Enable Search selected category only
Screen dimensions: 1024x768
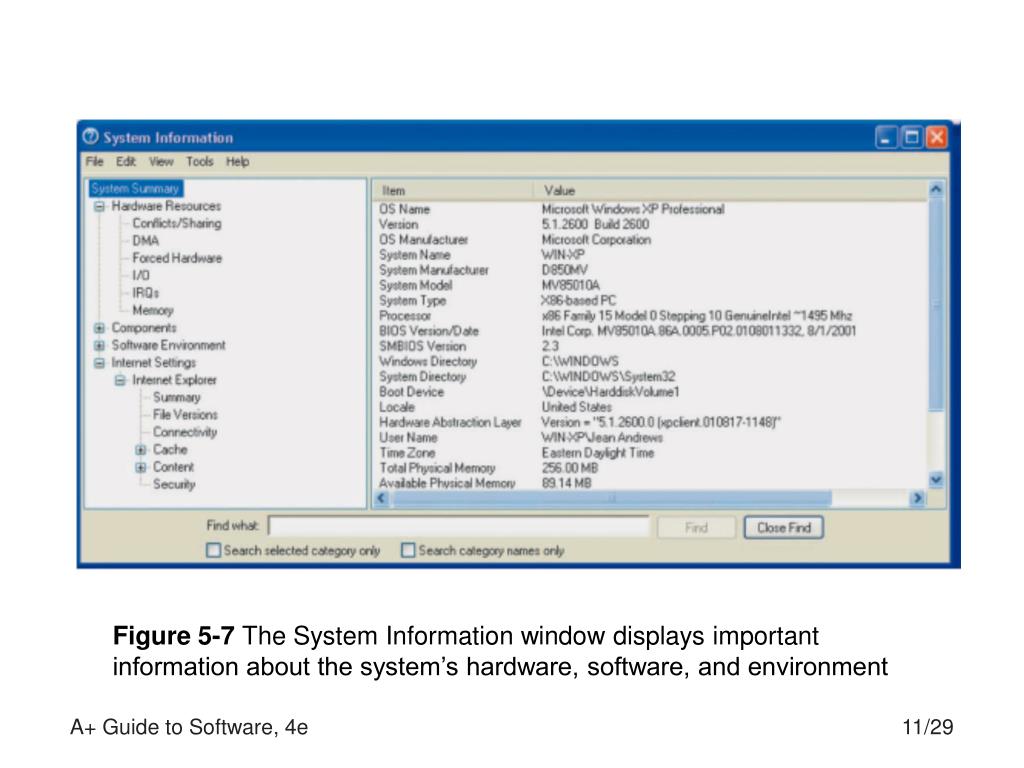213,551
